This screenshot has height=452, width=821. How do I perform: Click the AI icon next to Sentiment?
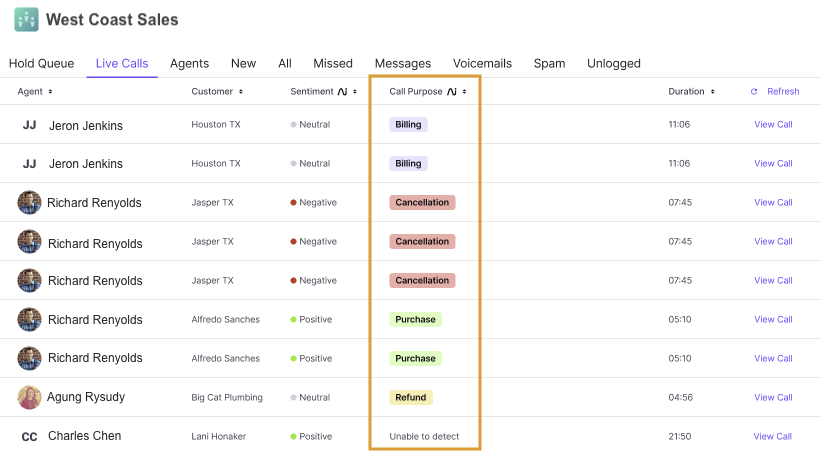342,92
